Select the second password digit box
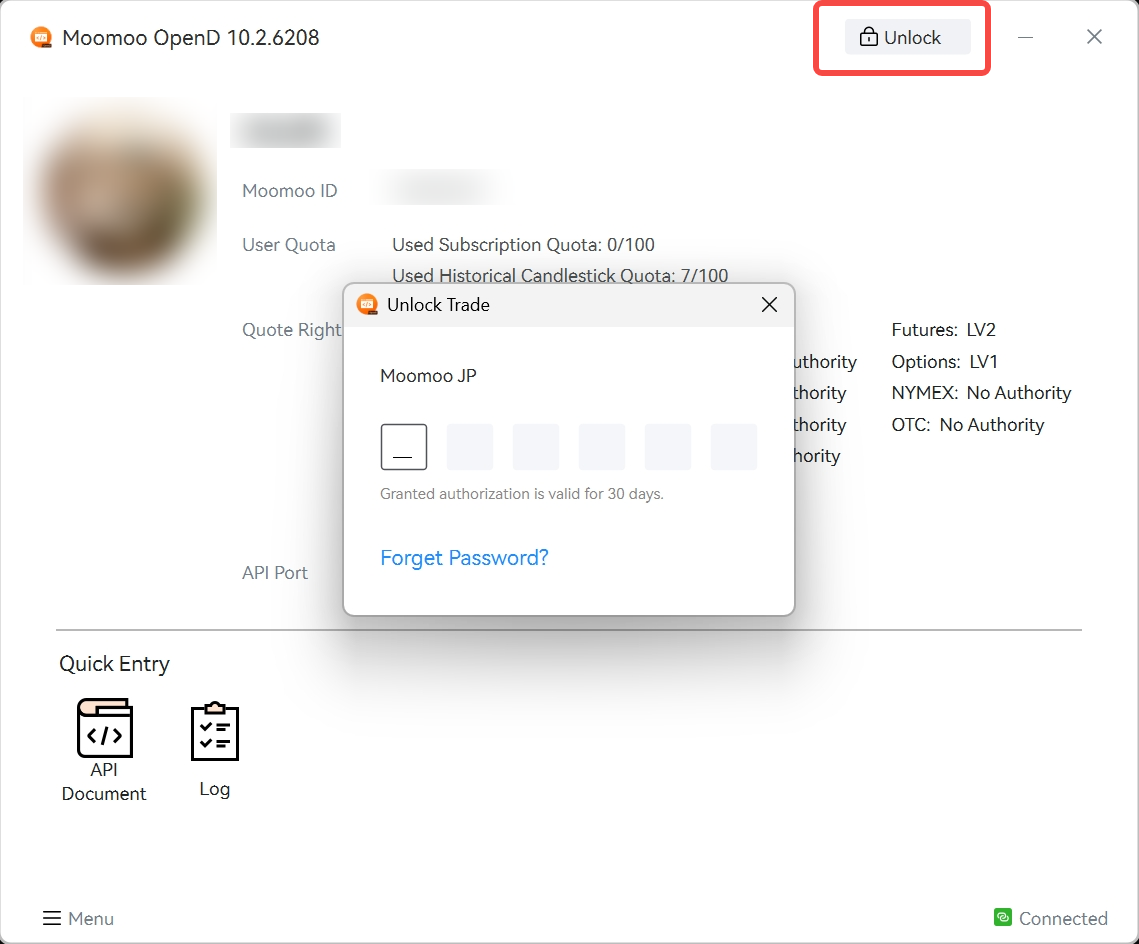The height and width of the screenshot is (944, 1139). [x=470, y=447]
